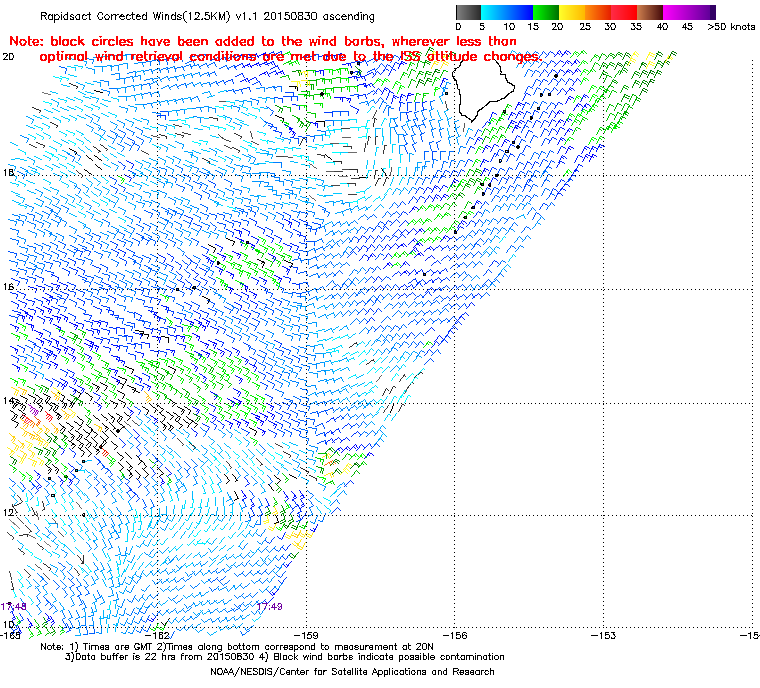Click the '10' label under the color bar
760x688 pixels.
click(x=509, y=27)
